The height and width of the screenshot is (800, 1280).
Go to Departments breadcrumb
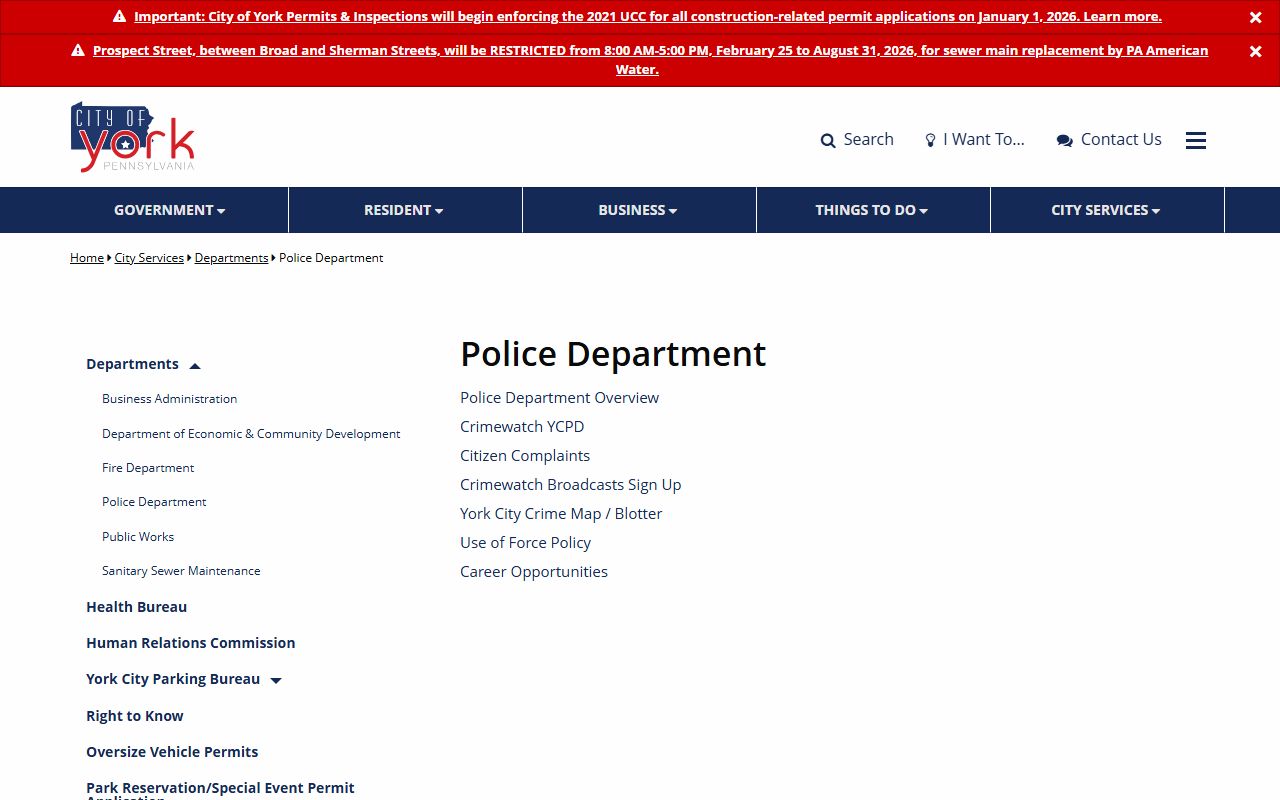(231, 258)
